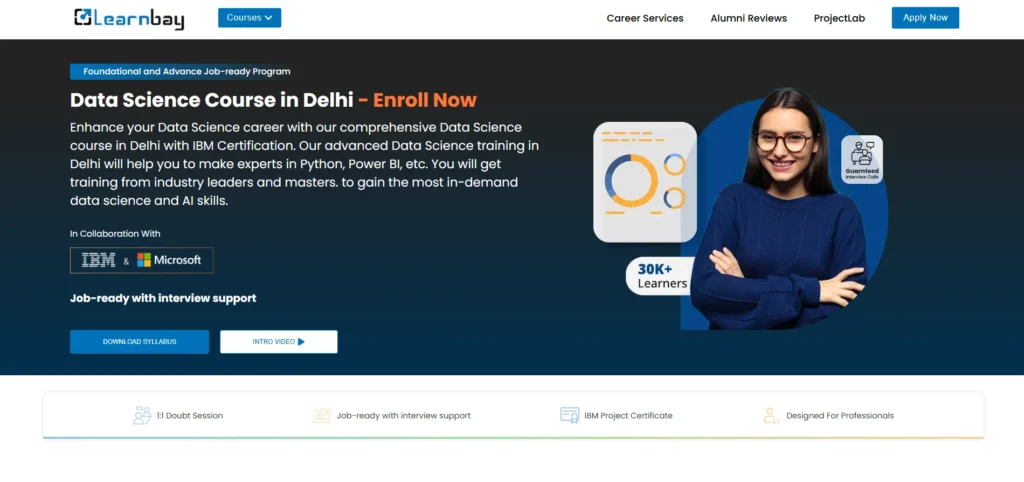Click the Courses chevron arrow

pos(268,18)
